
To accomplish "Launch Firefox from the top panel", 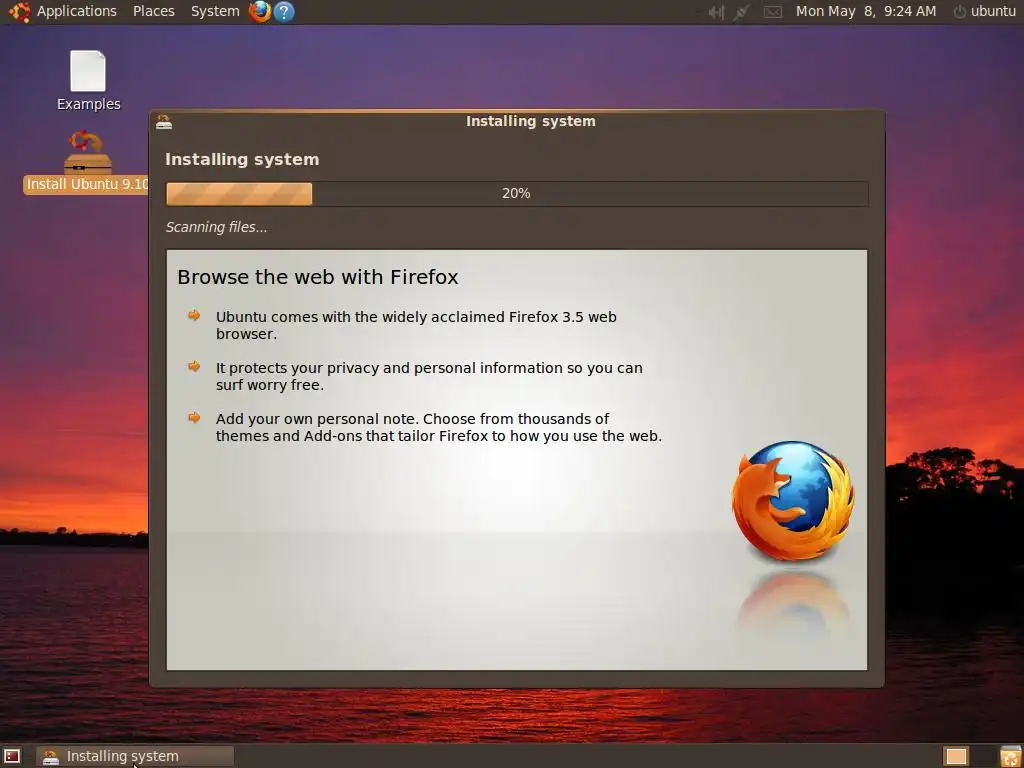I will pos(260,11).
